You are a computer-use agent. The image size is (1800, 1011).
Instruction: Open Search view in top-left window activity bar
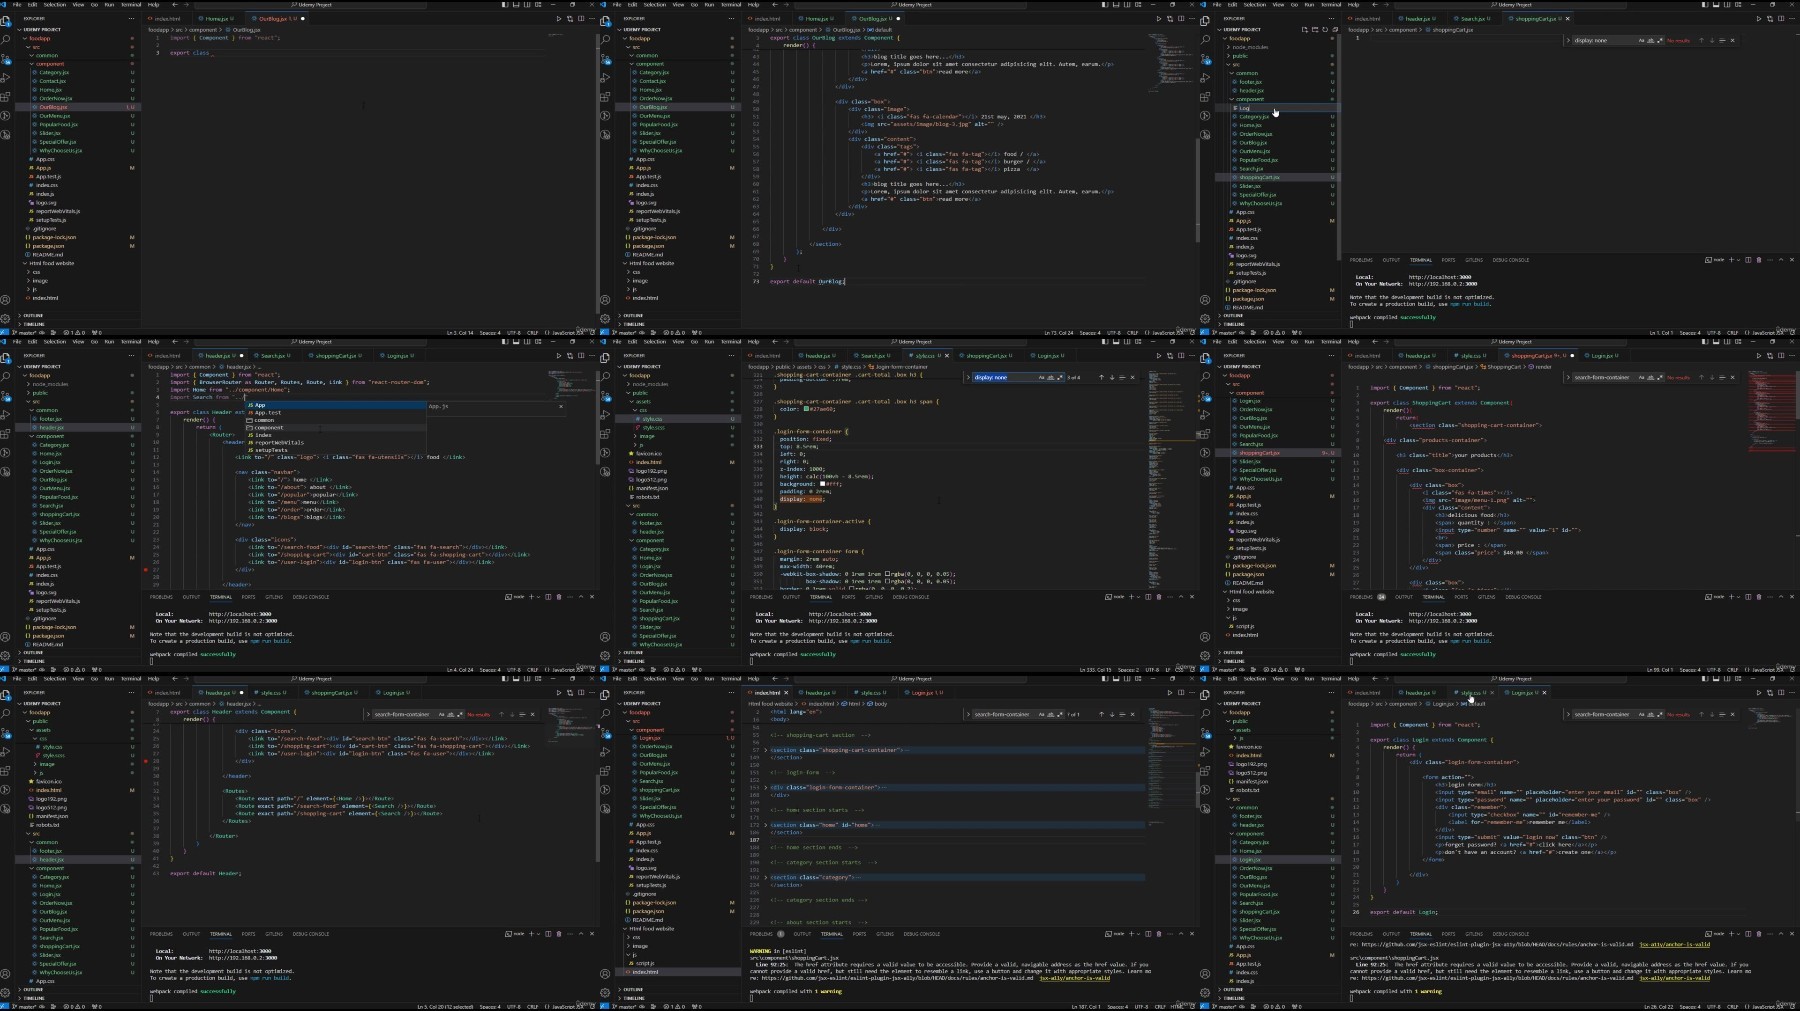point(6,40)
